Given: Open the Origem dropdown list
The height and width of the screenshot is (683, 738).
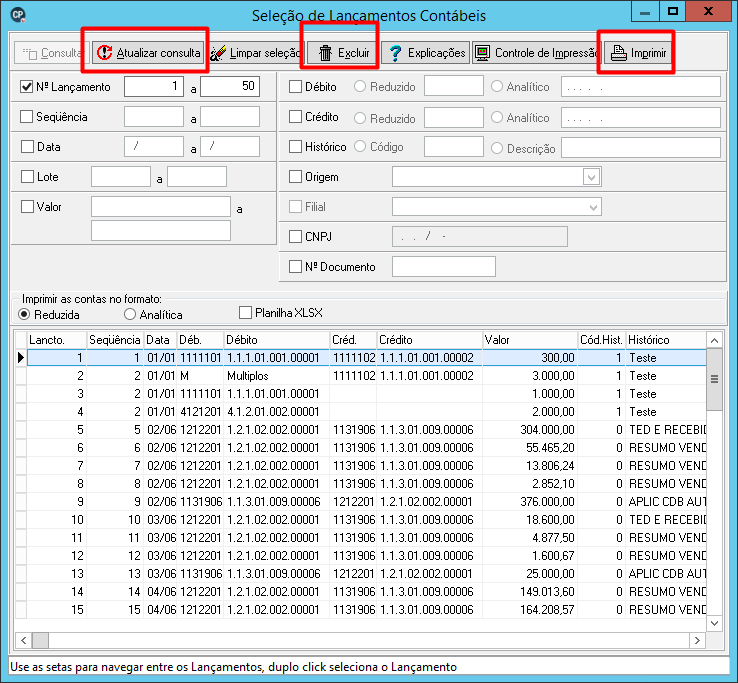Looking at the screenshot, I should point(592,177).
